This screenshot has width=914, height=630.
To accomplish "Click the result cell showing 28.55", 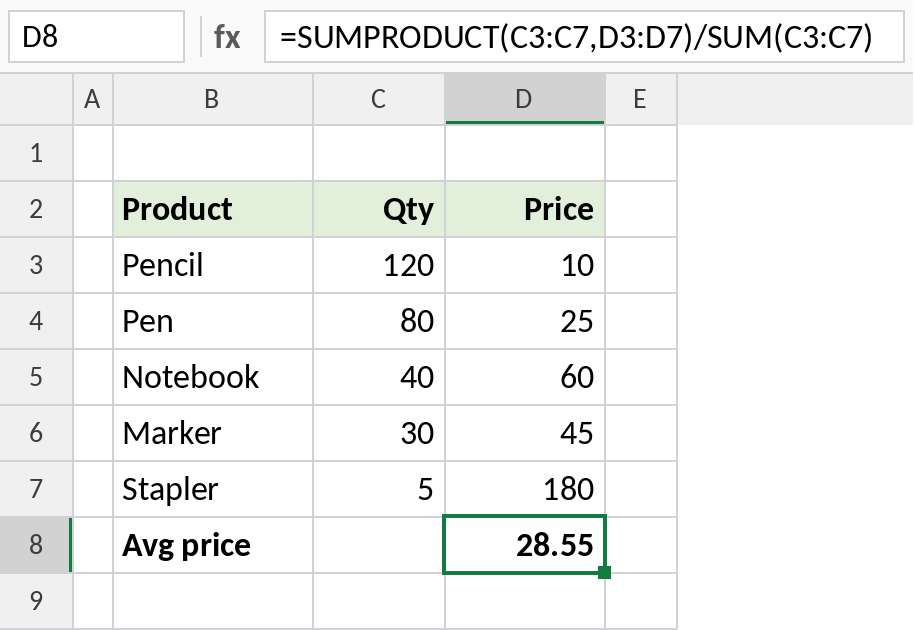I will (525, 544).
